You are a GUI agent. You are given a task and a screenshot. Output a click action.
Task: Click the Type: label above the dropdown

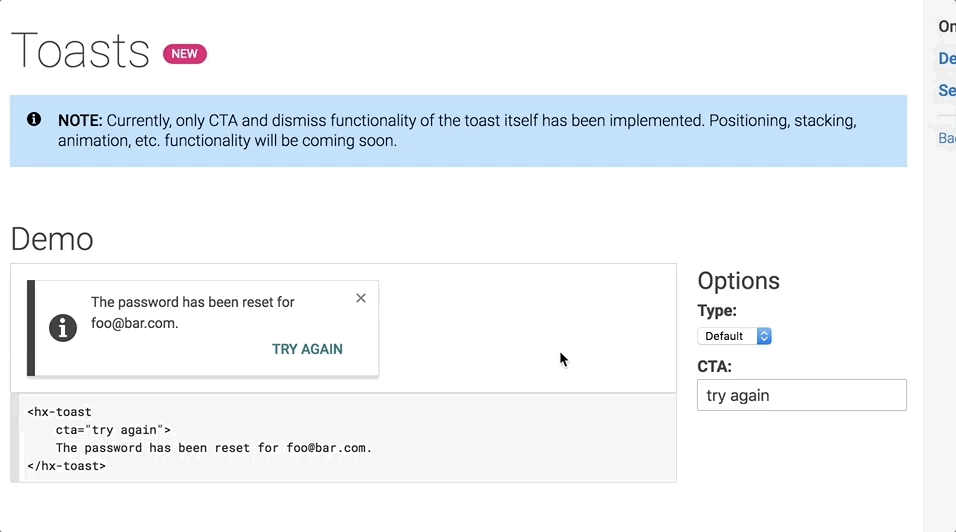(717, 311)
